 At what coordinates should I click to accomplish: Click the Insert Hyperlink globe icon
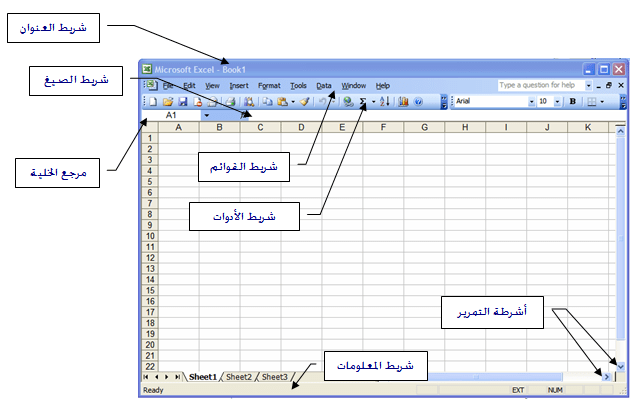(x=348, y=102)
